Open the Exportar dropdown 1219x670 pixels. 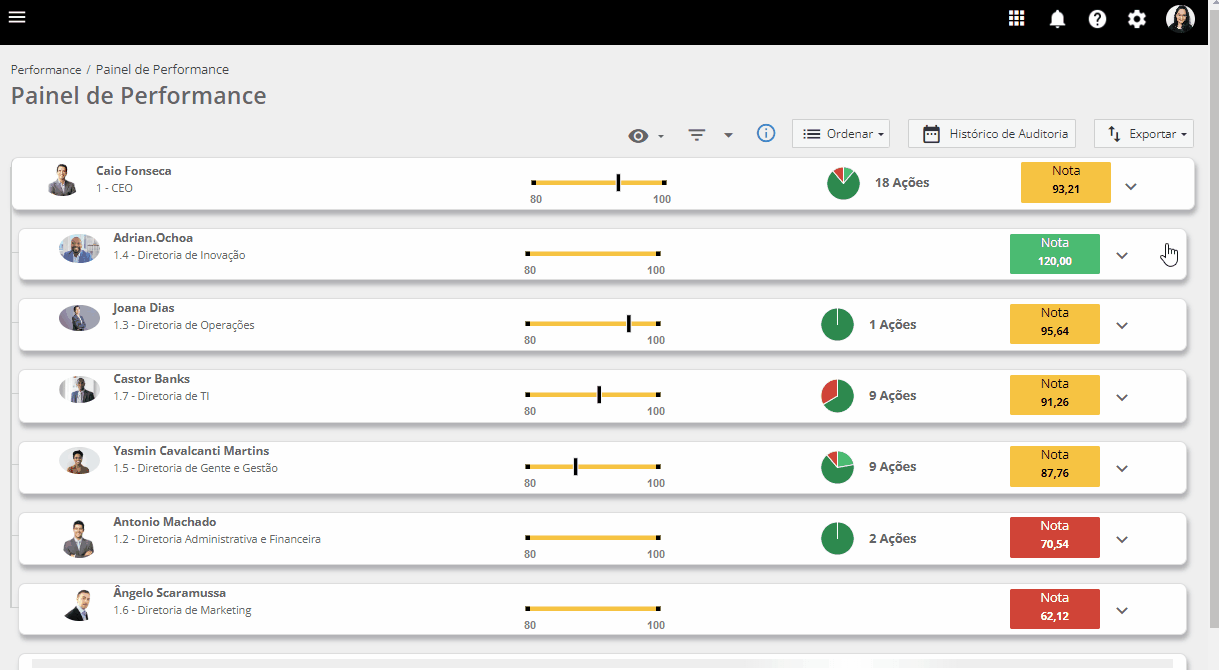point(1143,133)
